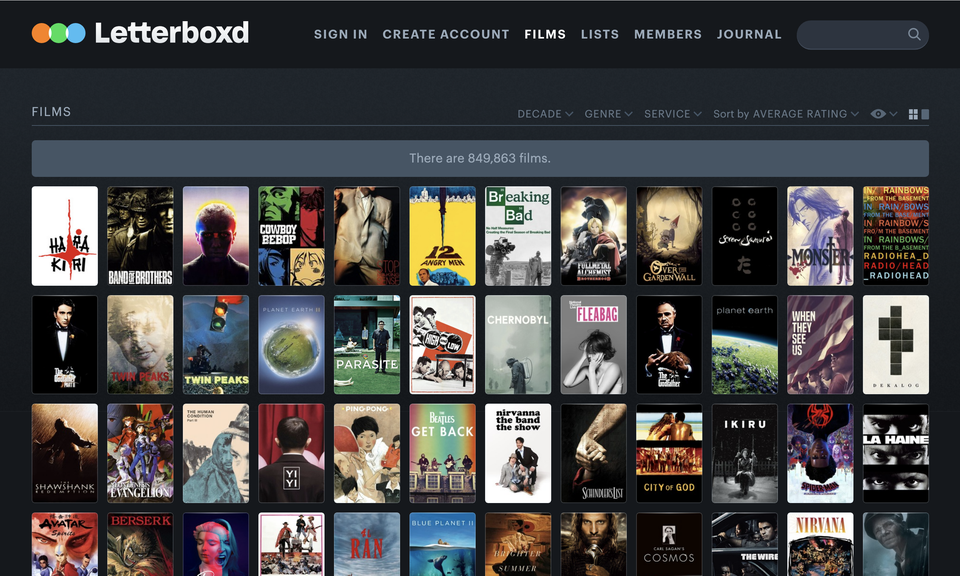The width and height of the screenshot is (960, 576).
Task: Switch to small poster grid view
Action: (x=912, y=114)
